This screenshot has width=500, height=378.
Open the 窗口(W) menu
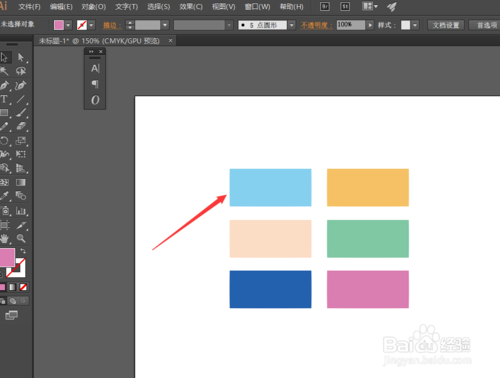(257, 7)
